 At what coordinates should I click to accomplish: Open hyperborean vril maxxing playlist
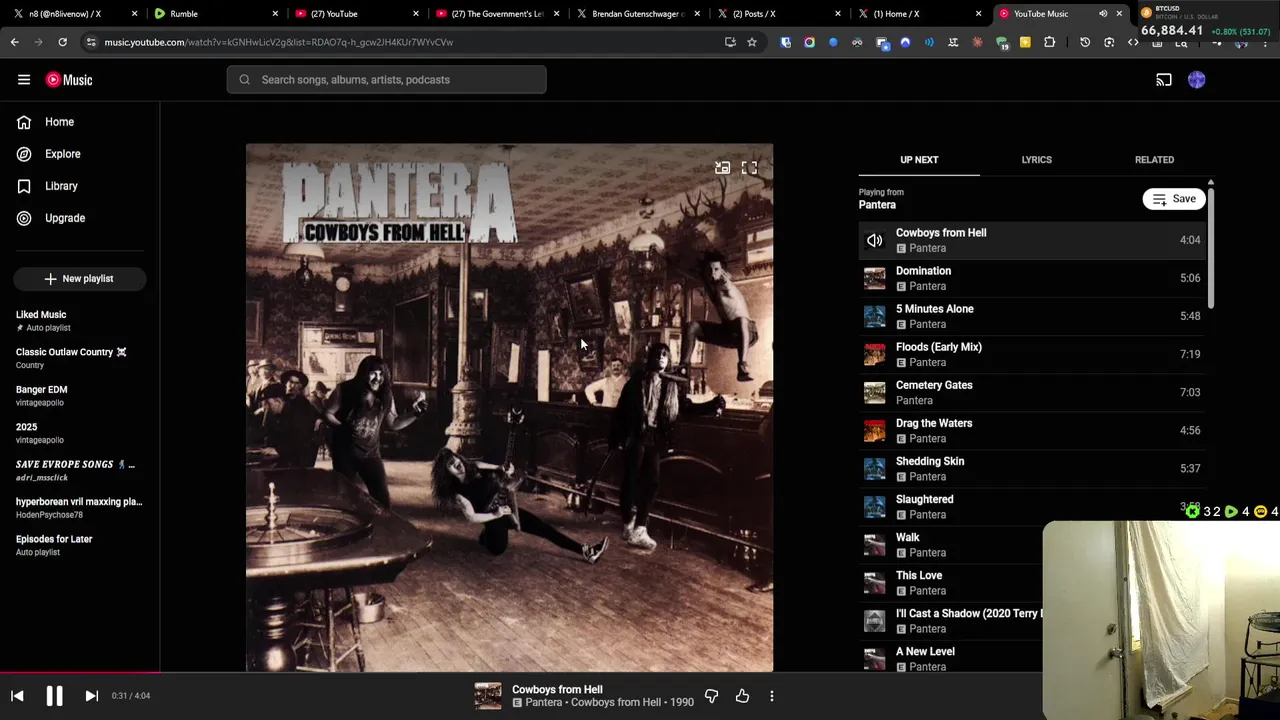(78, 508)
